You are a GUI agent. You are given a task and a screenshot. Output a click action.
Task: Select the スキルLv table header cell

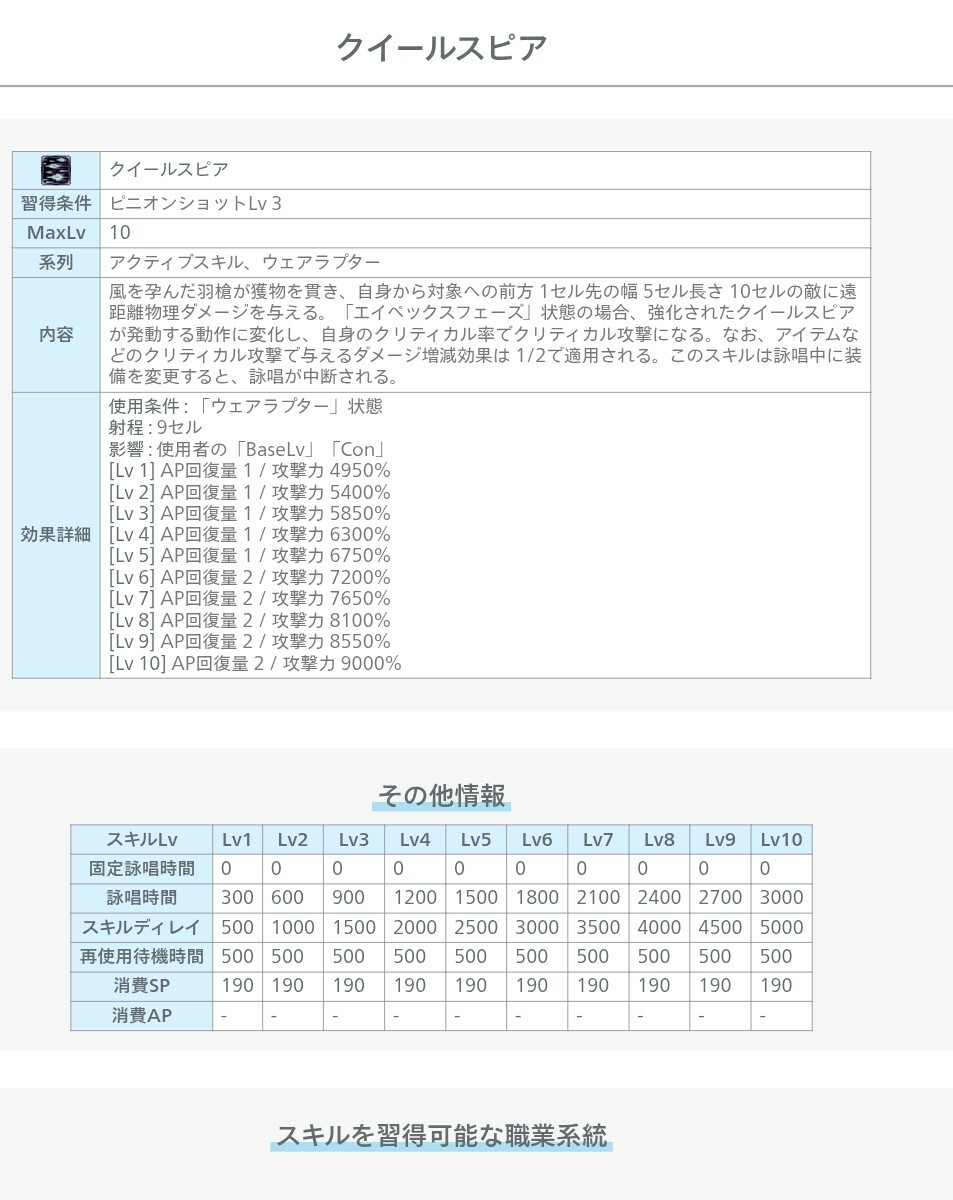(141, 840)
